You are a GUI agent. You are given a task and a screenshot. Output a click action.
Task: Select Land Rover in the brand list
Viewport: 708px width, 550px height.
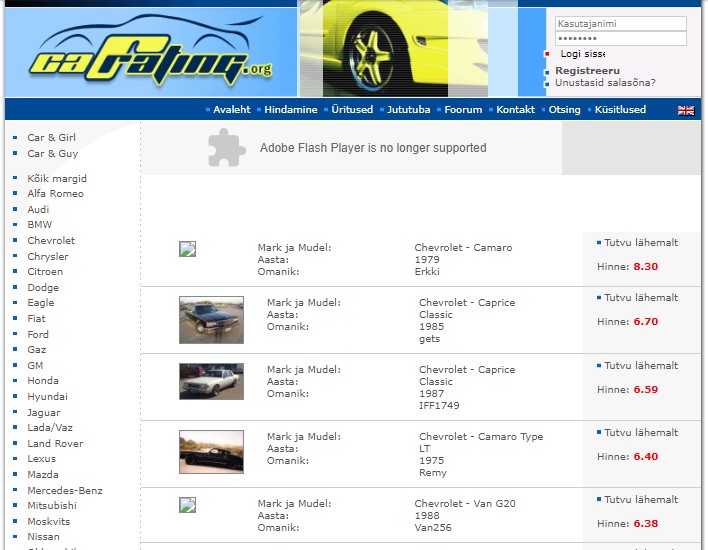tap(55, 443)
